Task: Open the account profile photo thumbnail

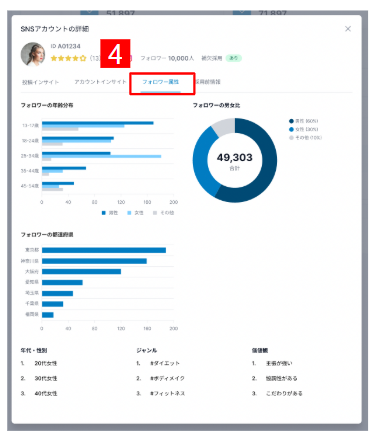Action: coord(33,54)
